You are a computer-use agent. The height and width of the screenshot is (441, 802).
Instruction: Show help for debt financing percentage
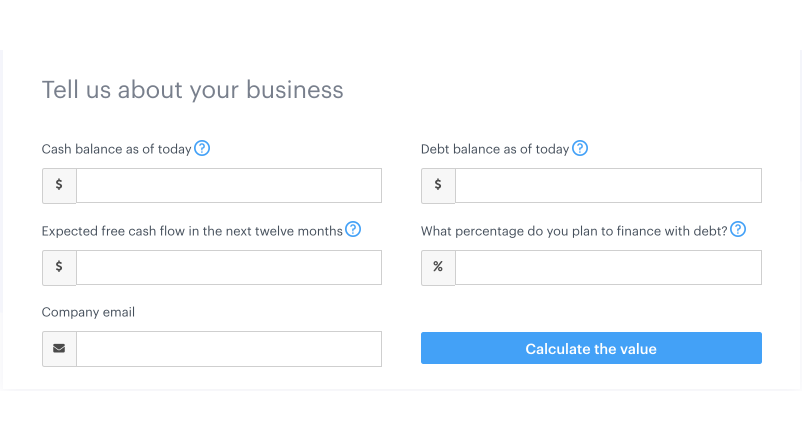(738, 230)
